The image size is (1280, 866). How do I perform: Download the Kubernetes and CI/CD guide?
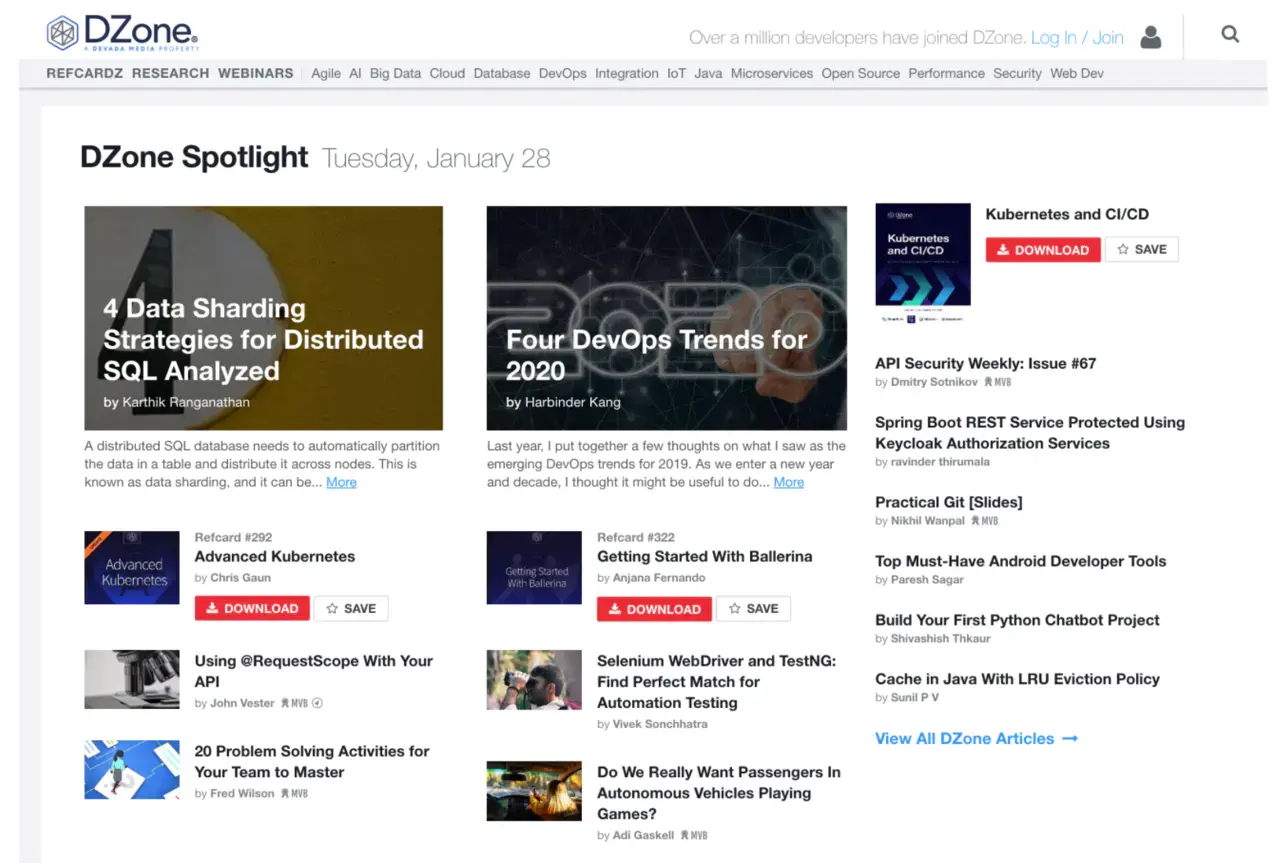[x=1043, y=250]
